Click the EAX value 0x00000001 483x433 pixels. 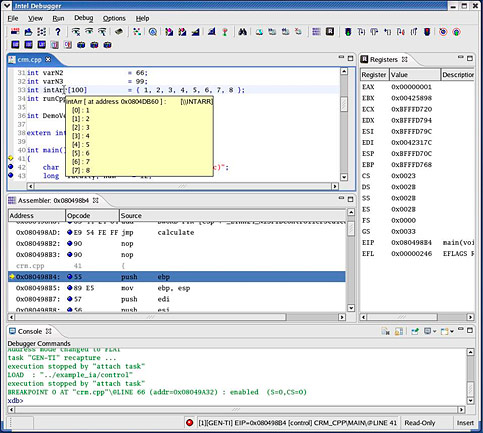(x=411, y=87)
